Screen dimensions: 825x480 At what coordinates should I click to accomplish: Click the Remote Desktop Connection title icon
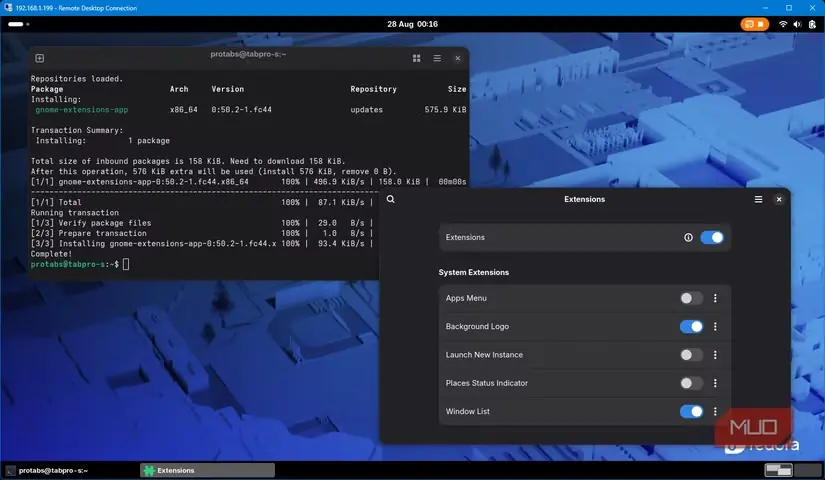pyautogui.click(x=8, y=8)
